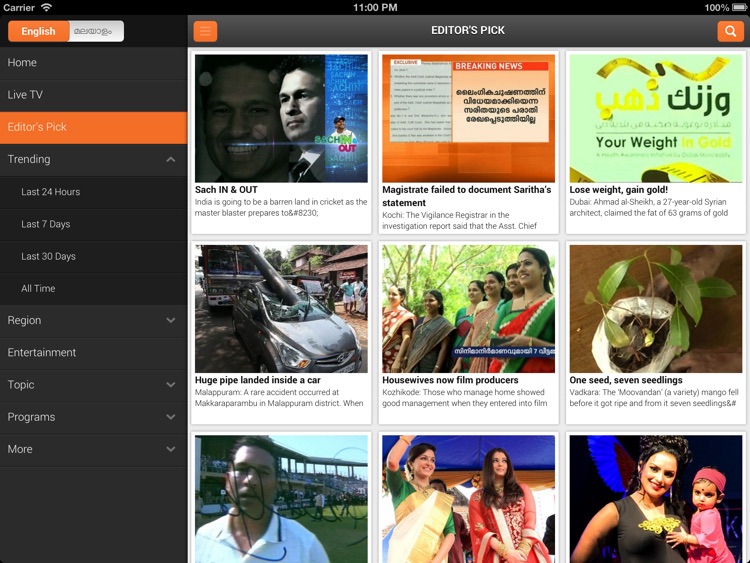Screen dimensions: 750x563
Task: Tap EDITOR'S PICK title in header
Action: pyautogui.click(x=468, y=30)
